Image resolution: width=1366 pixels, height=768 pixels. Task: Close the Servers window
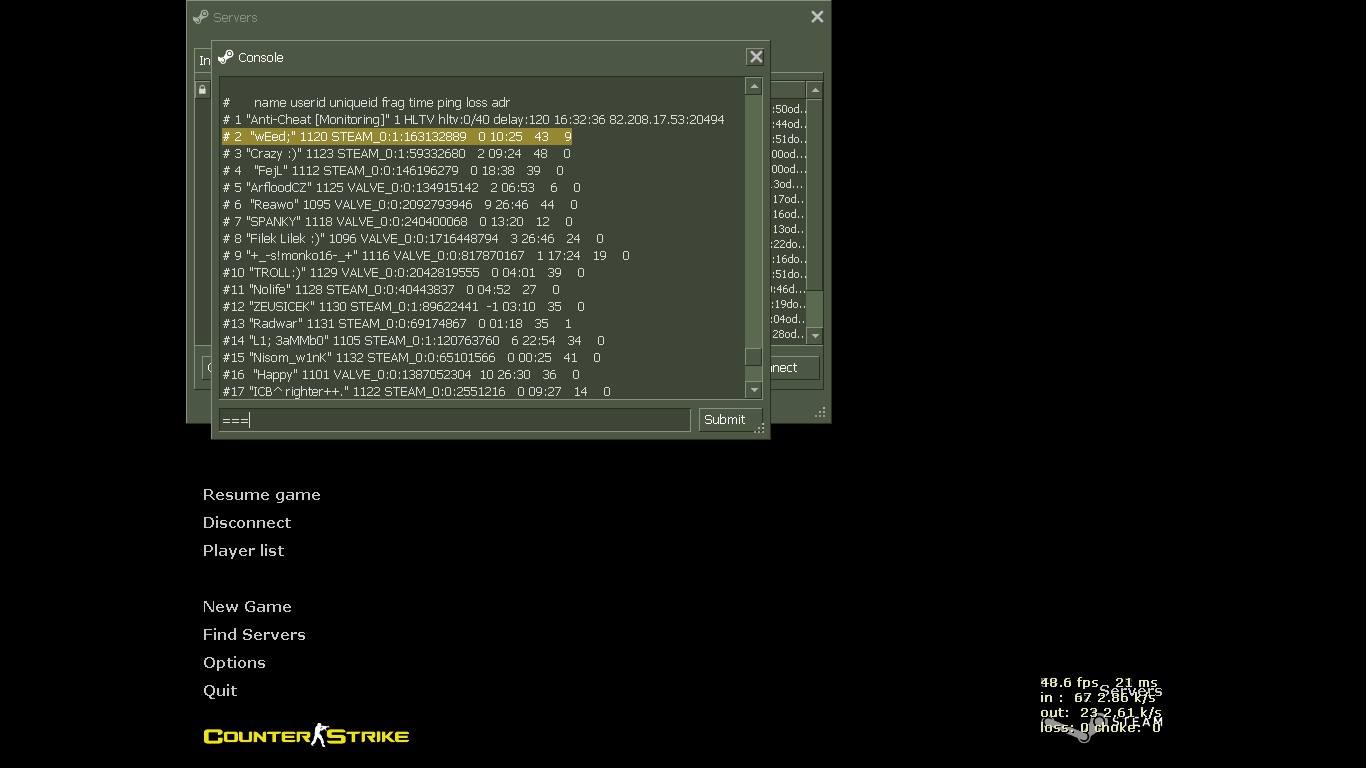(x=817, y=17)
